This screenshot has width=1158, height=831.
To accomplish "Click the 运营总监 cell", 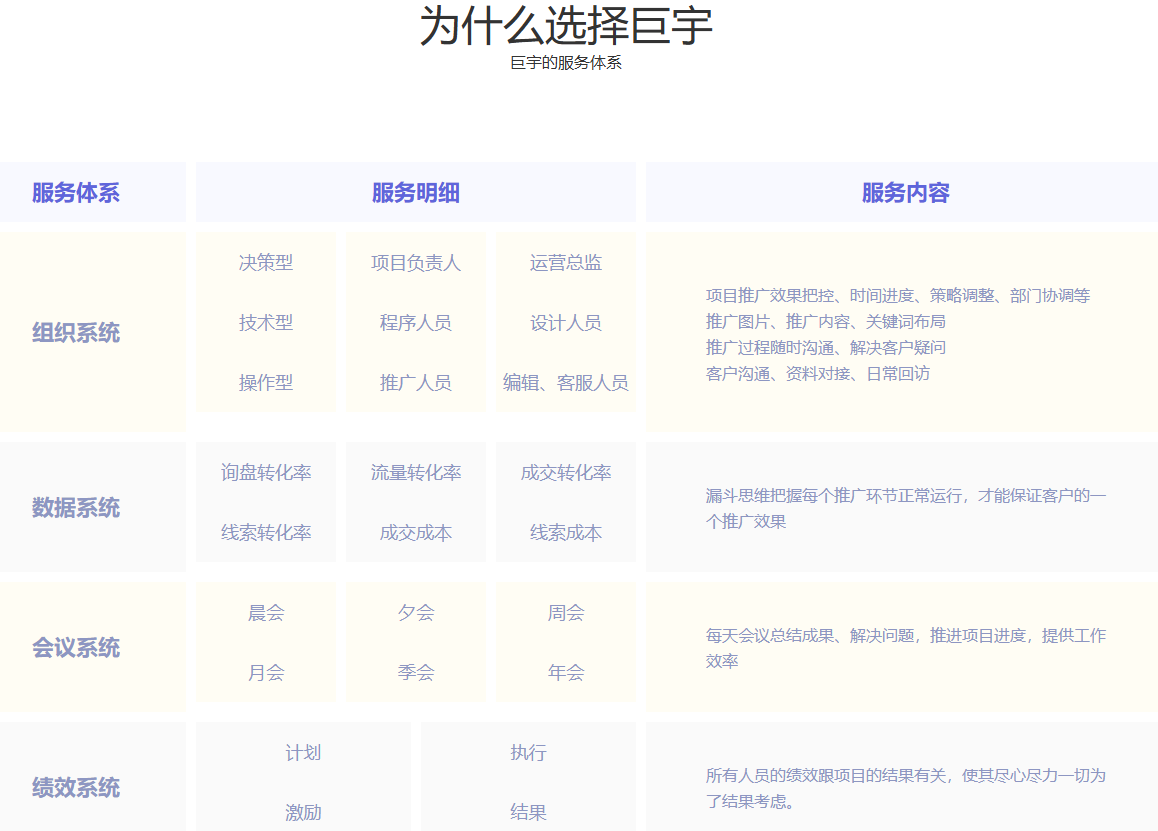I will [566, 262].
